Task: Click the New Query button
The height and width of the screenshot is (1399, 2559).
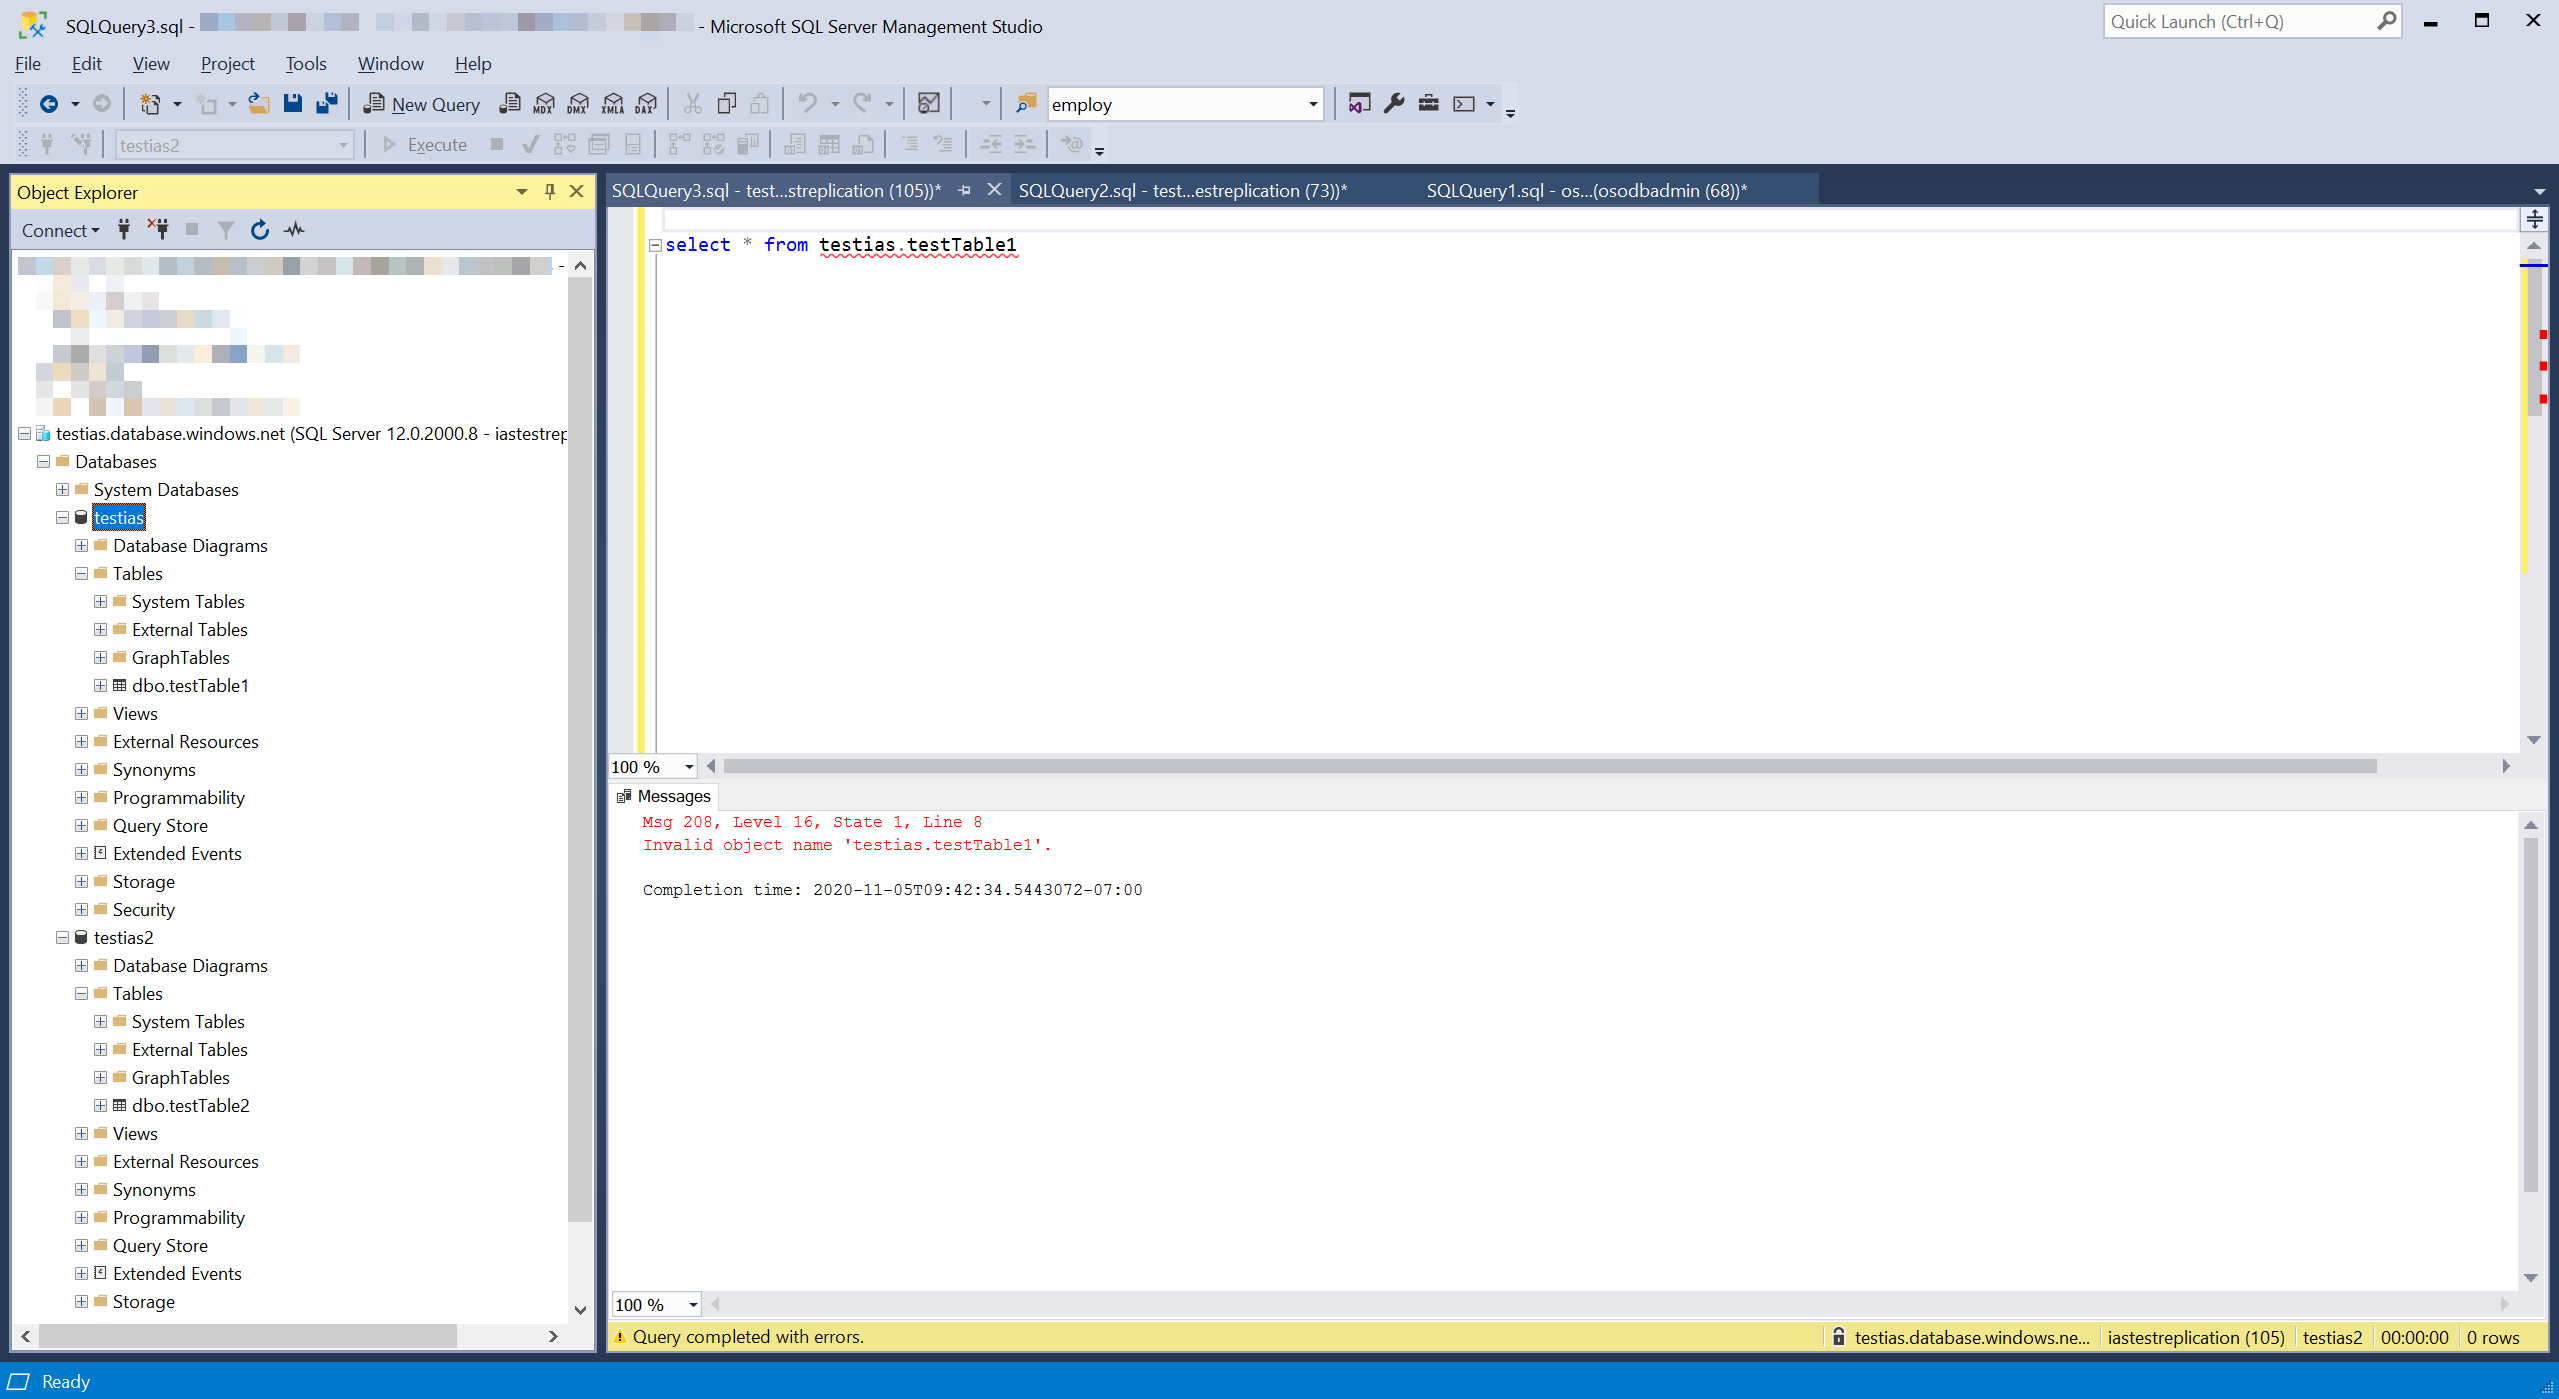Action: 422,104
